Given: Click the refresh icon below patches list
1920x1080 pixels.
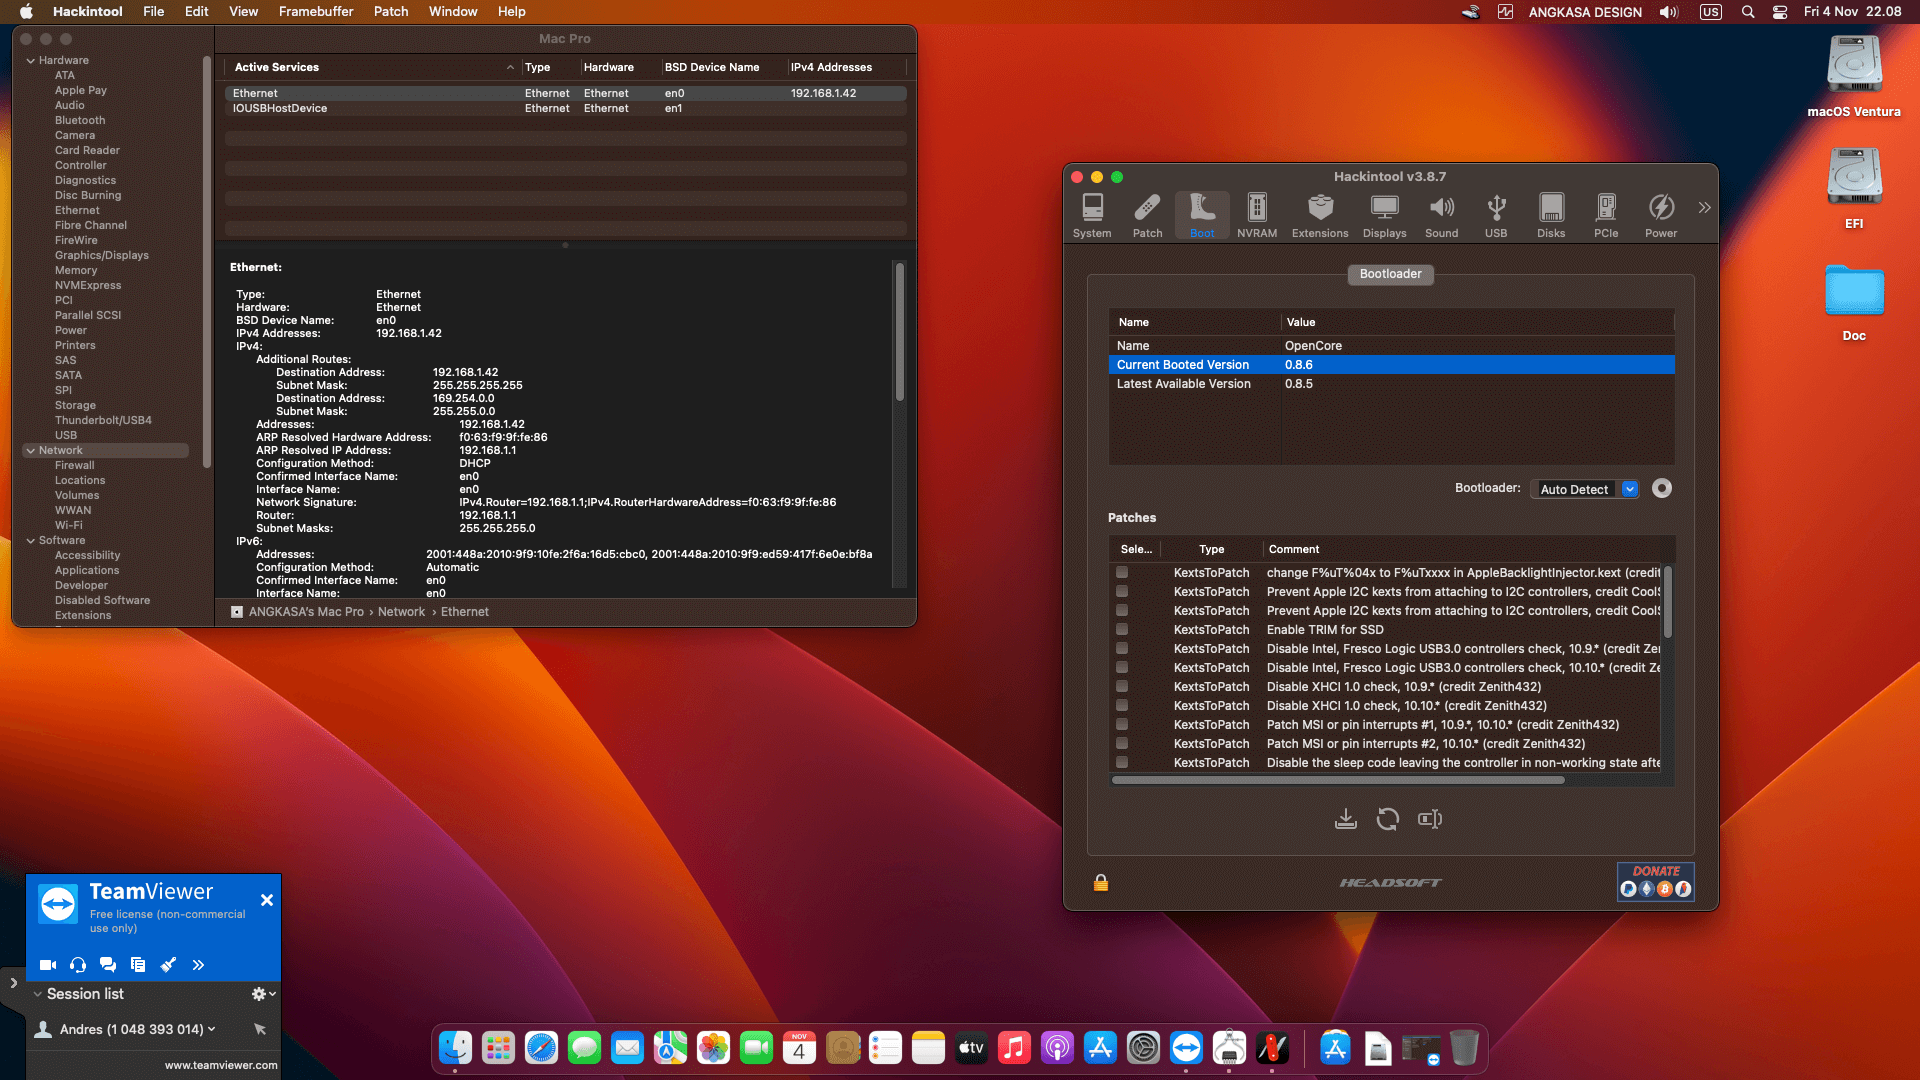Looking at the screenshot, I should (x=1387, y=819).
